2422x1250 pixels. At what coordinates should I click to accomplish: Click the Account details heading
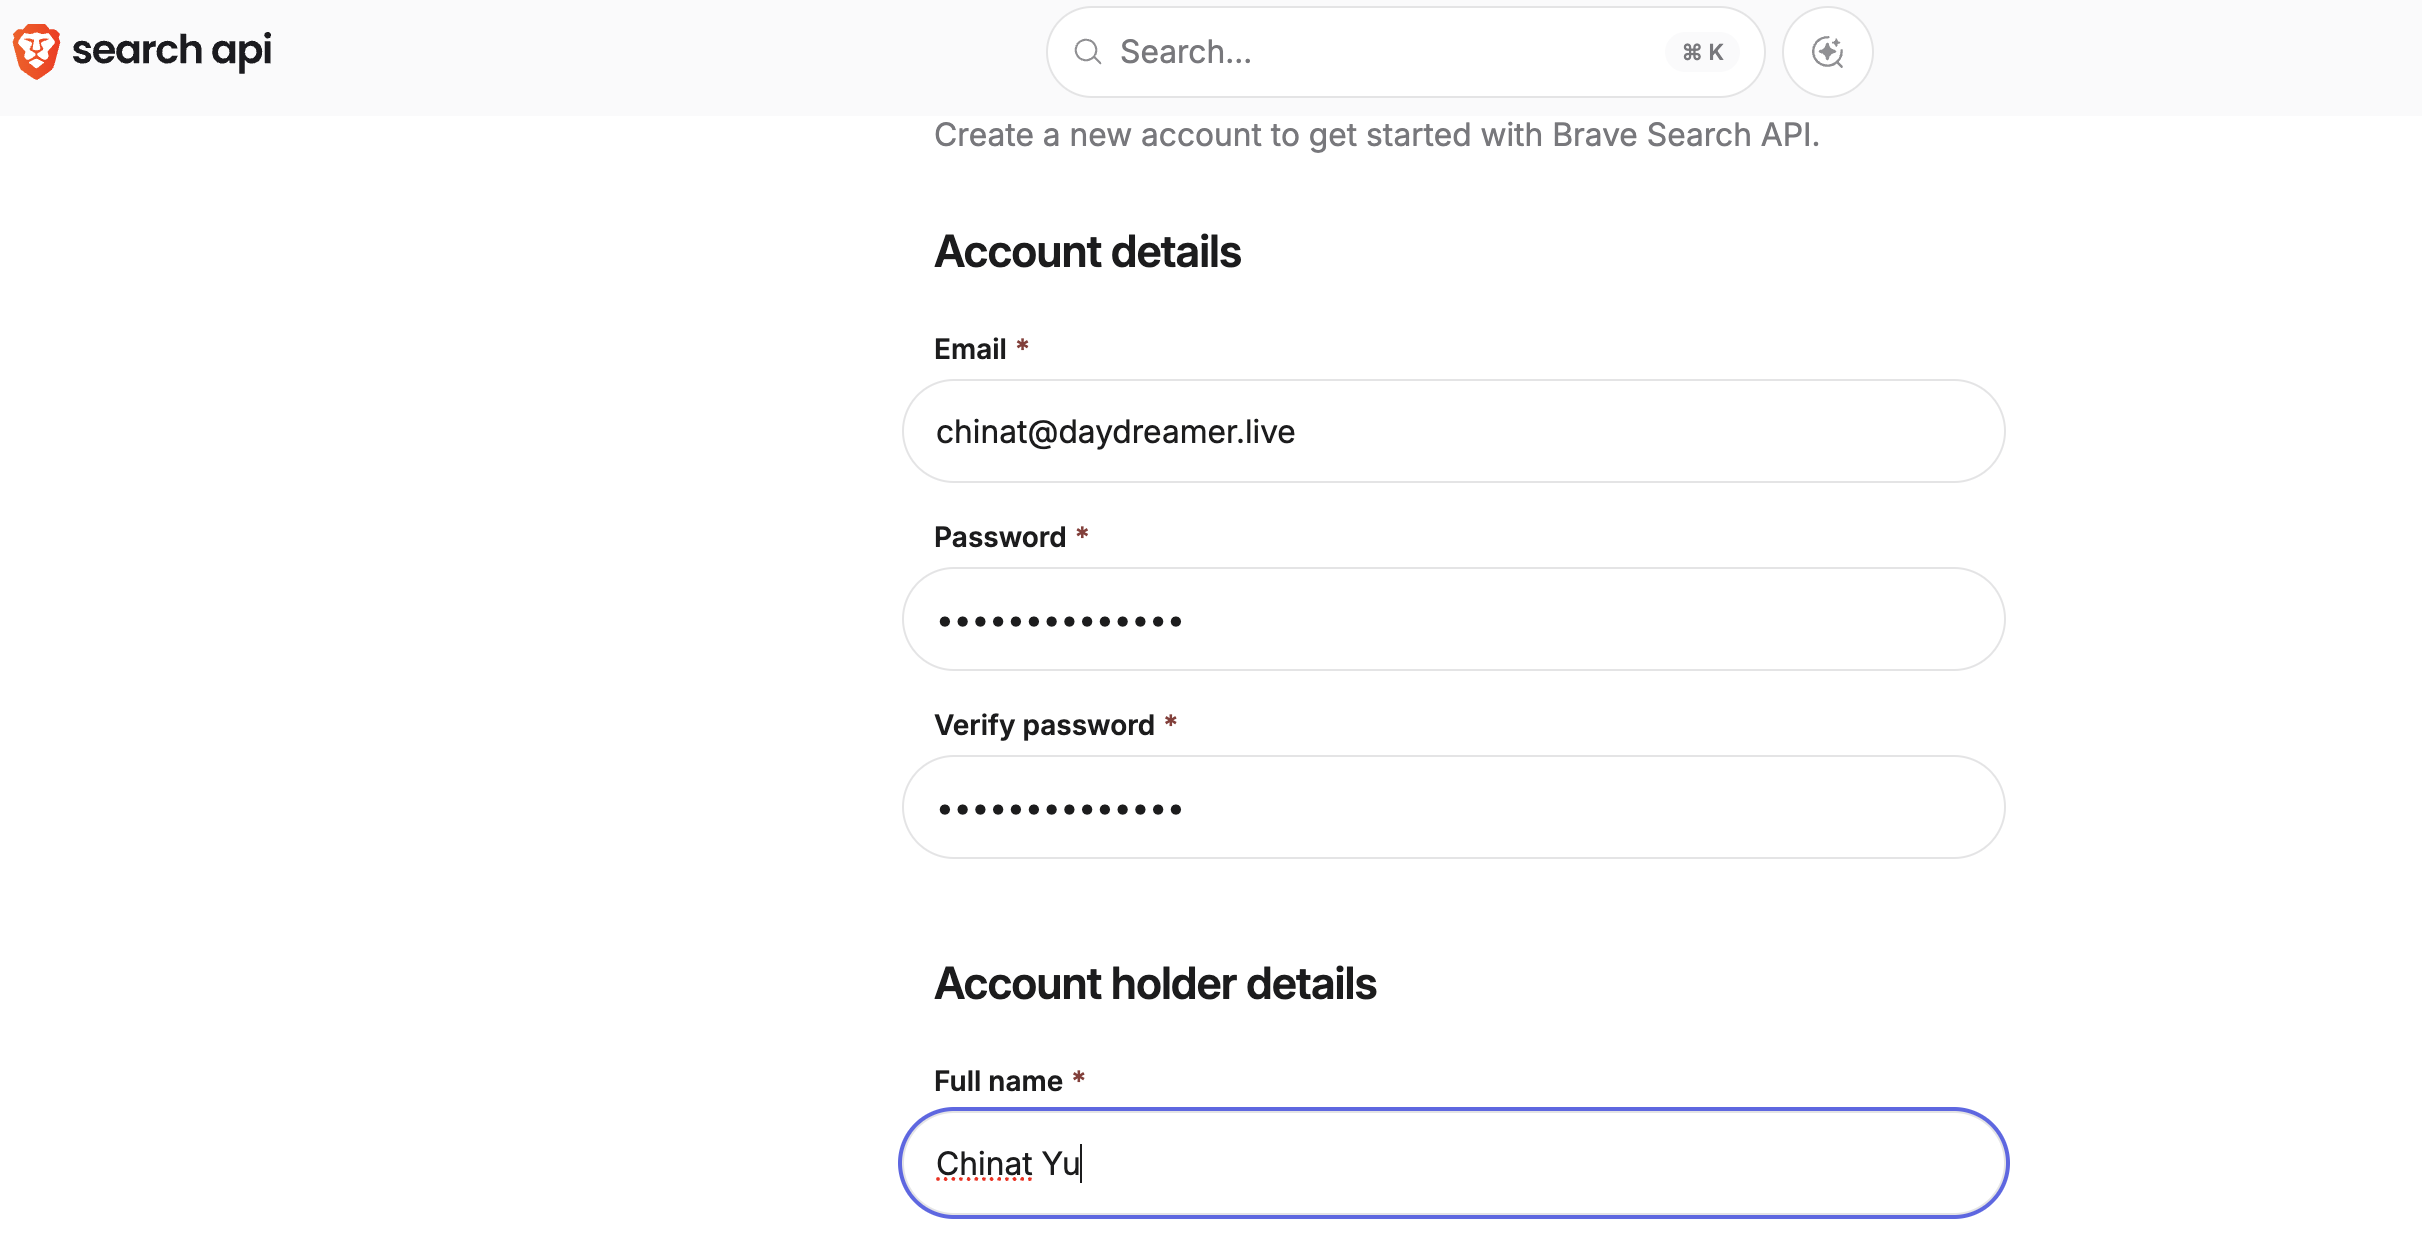pos(1087,252)
